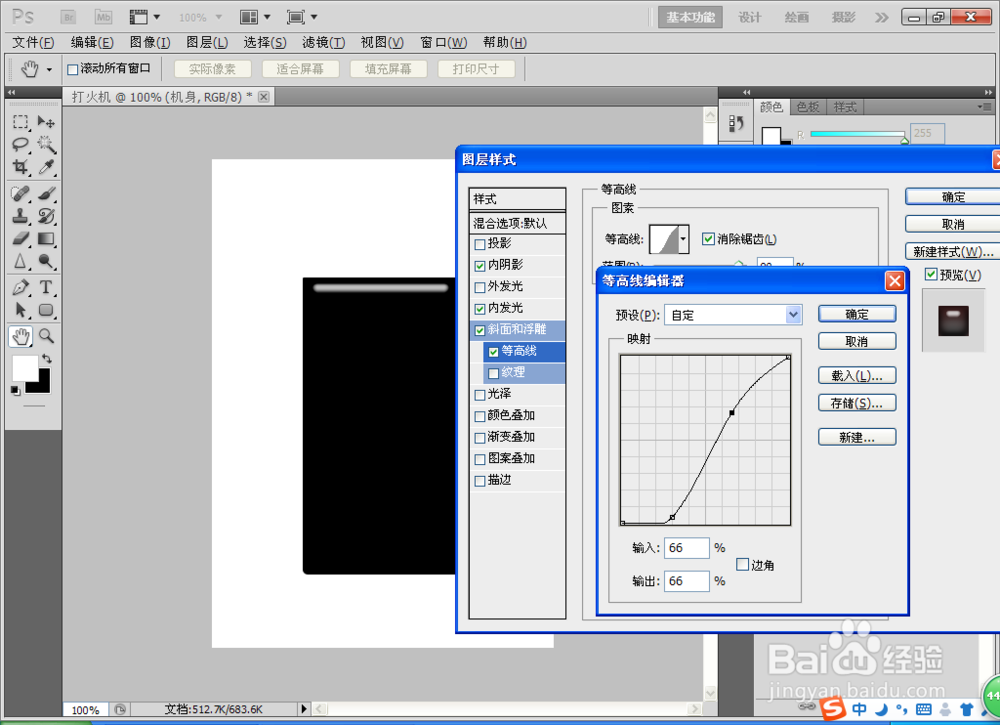This screenshot has width=1000, height=725.
Task: Open the screen mode dropdown
Action: (x=302, y=17)
